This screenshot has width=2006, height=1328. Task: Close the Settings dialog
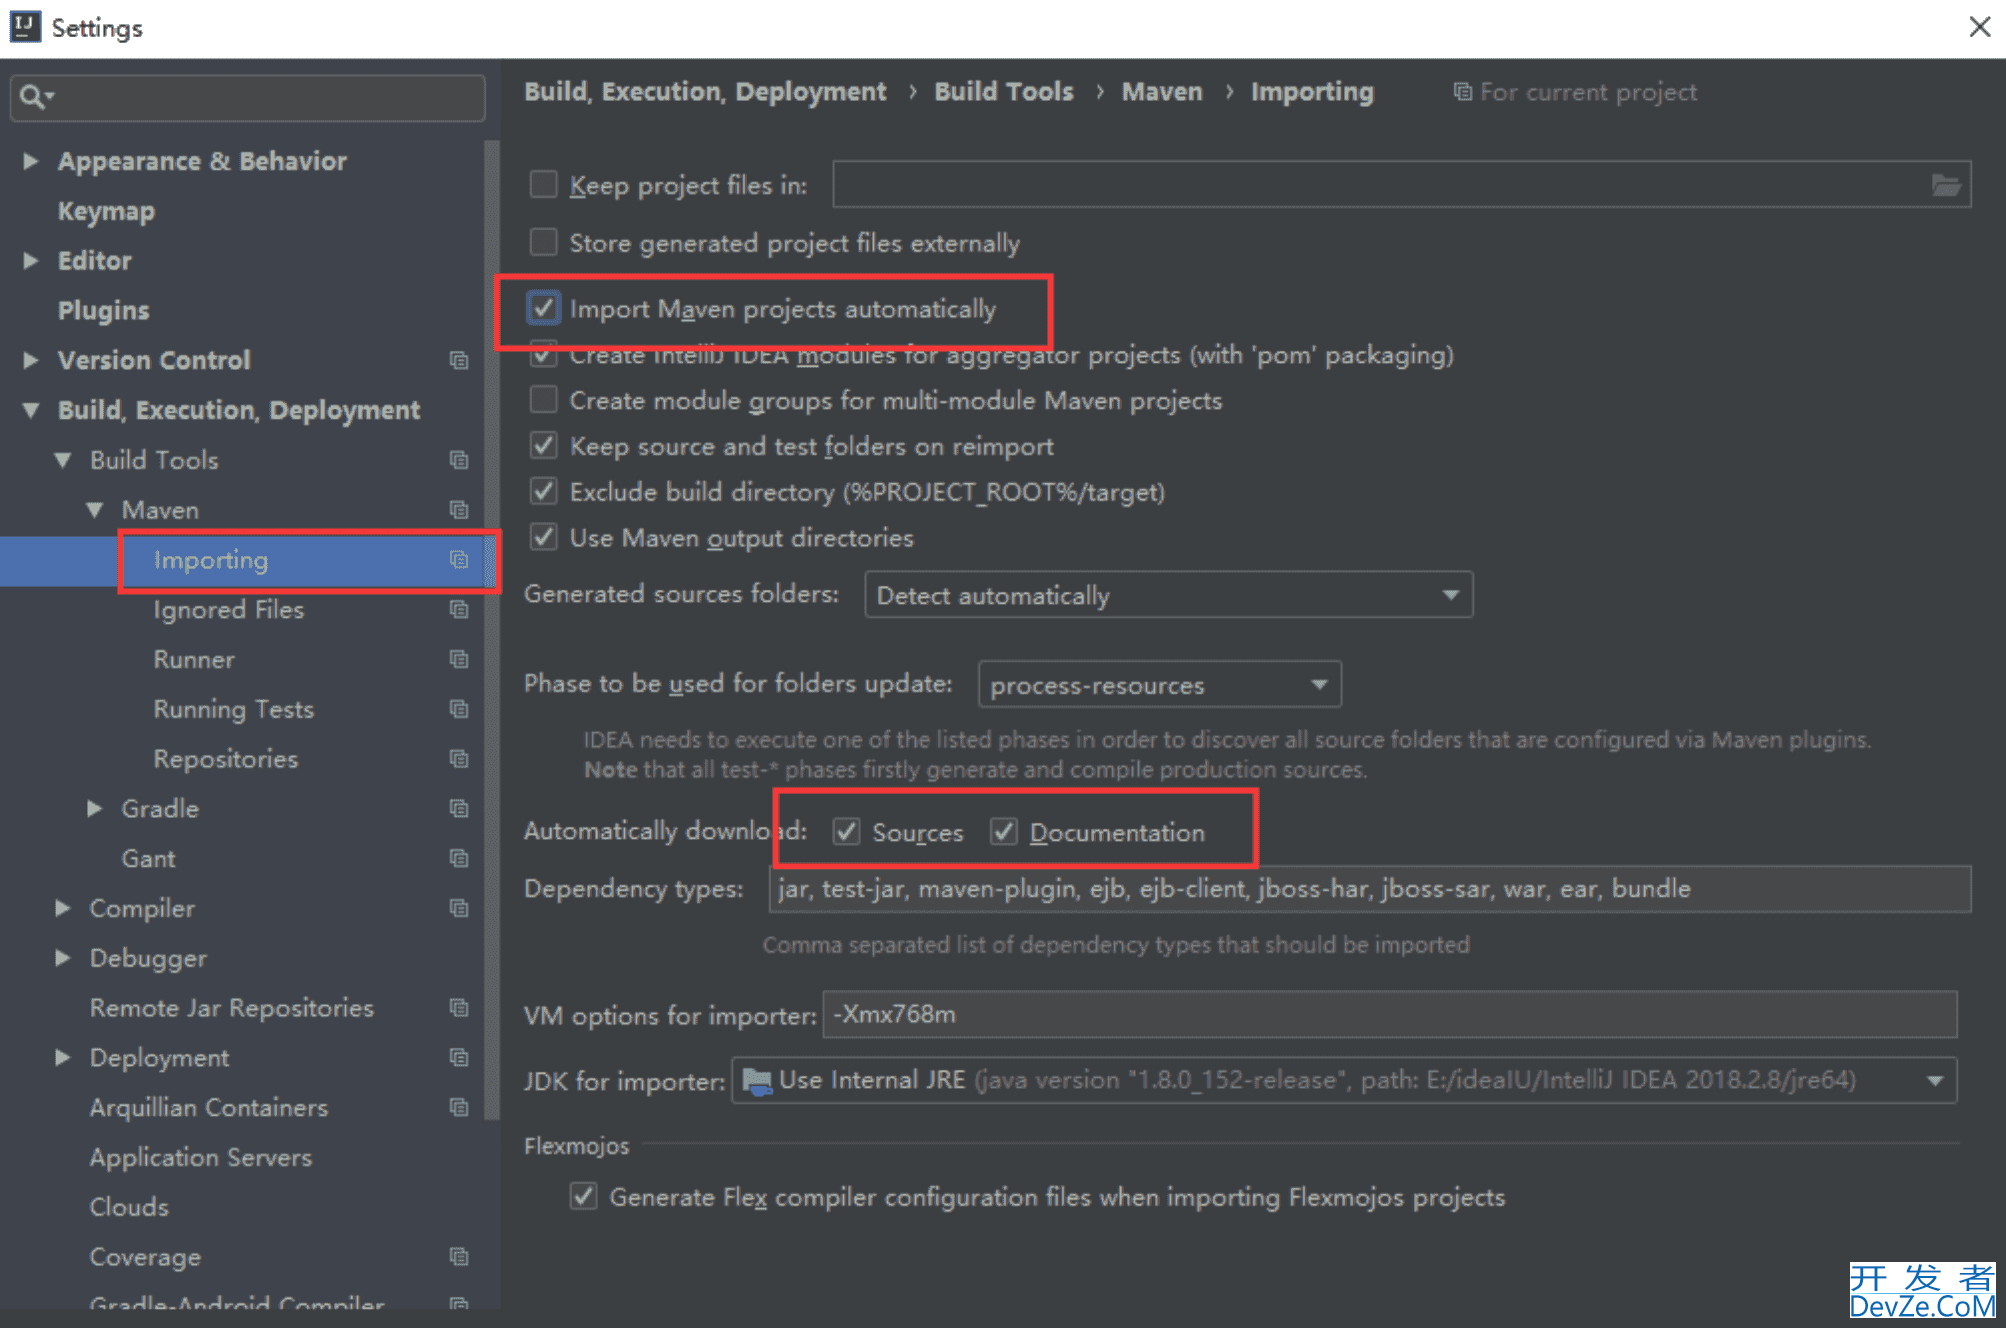tap(1979, 27)
